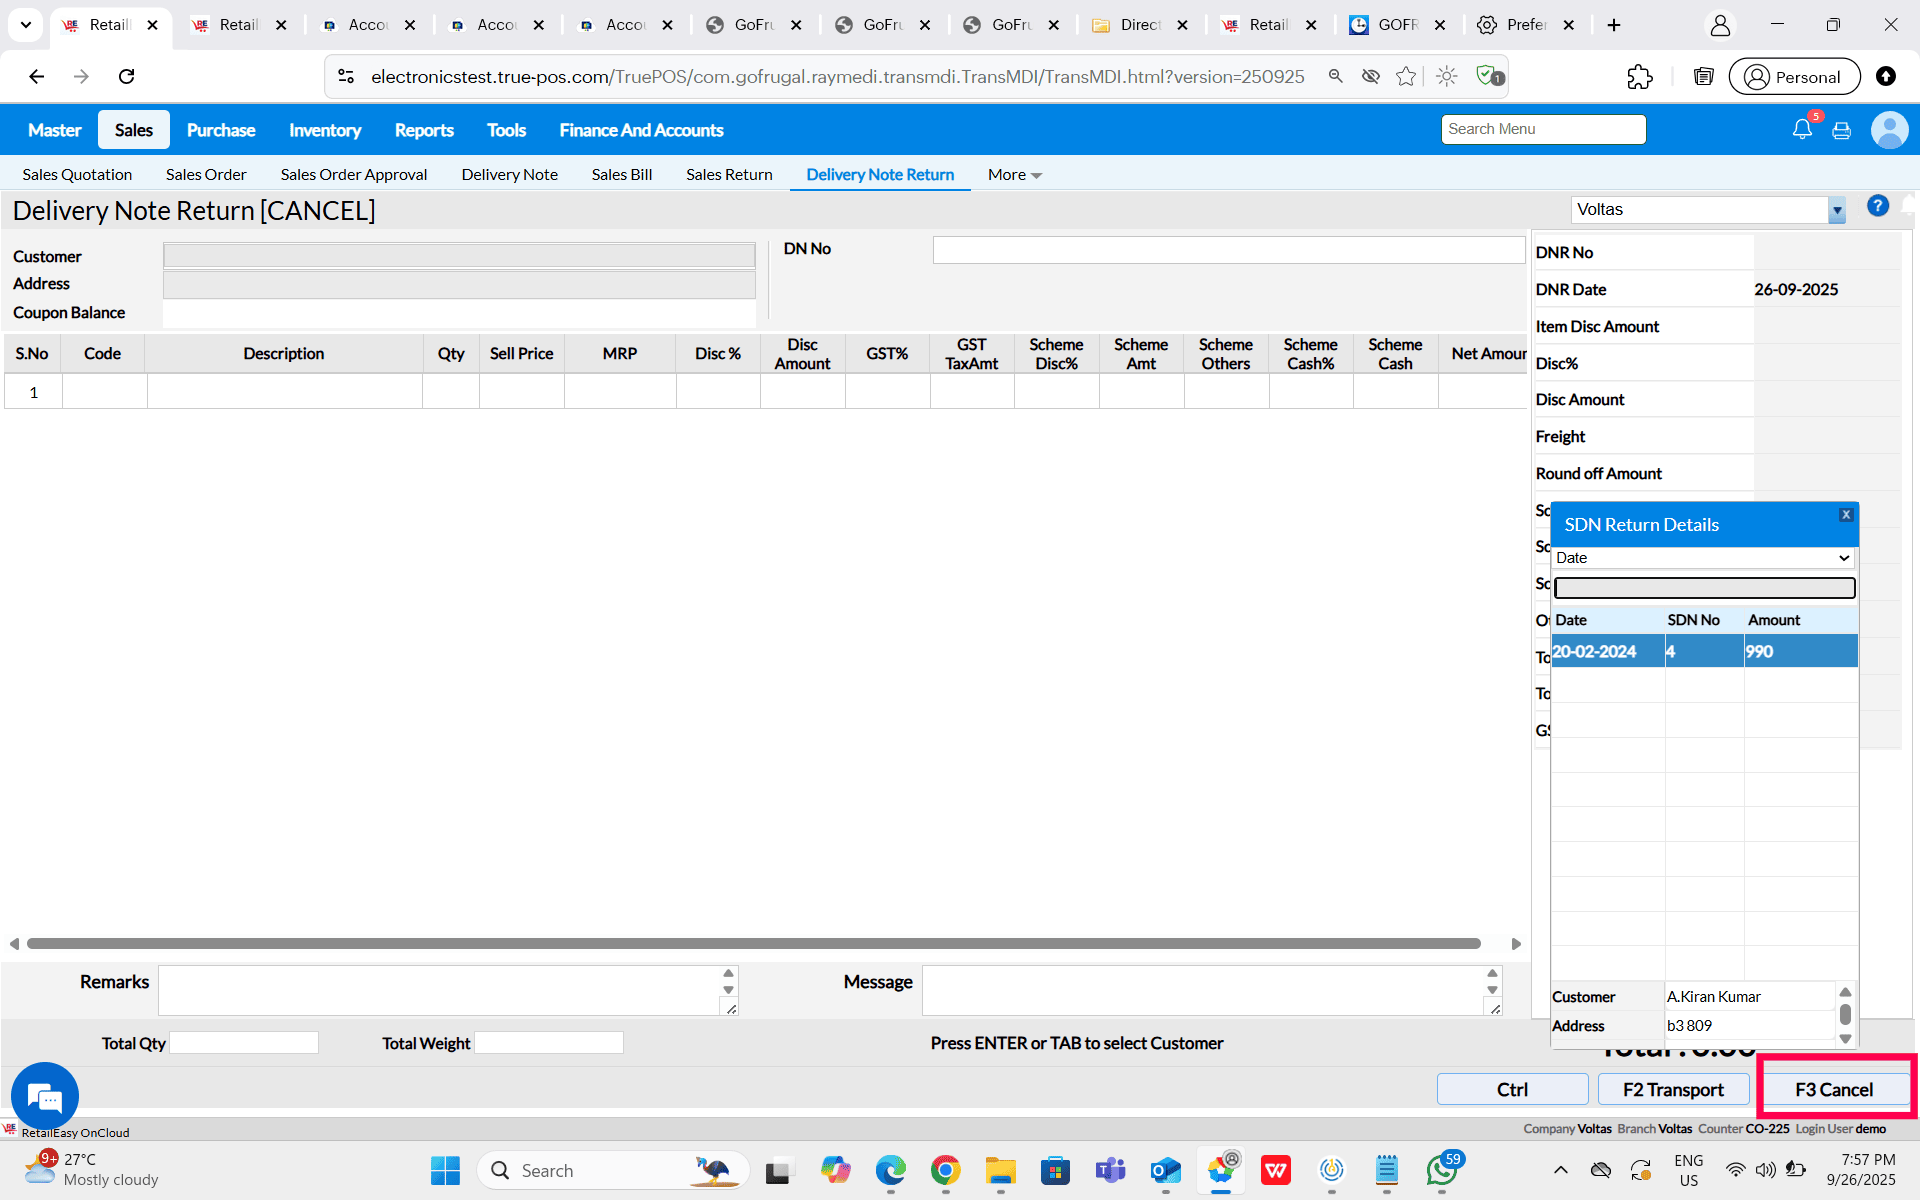The width and height of the screenshot is (1920, 1200).
Task: Click the notification bell icon
Action: (x=1802, y=130)
